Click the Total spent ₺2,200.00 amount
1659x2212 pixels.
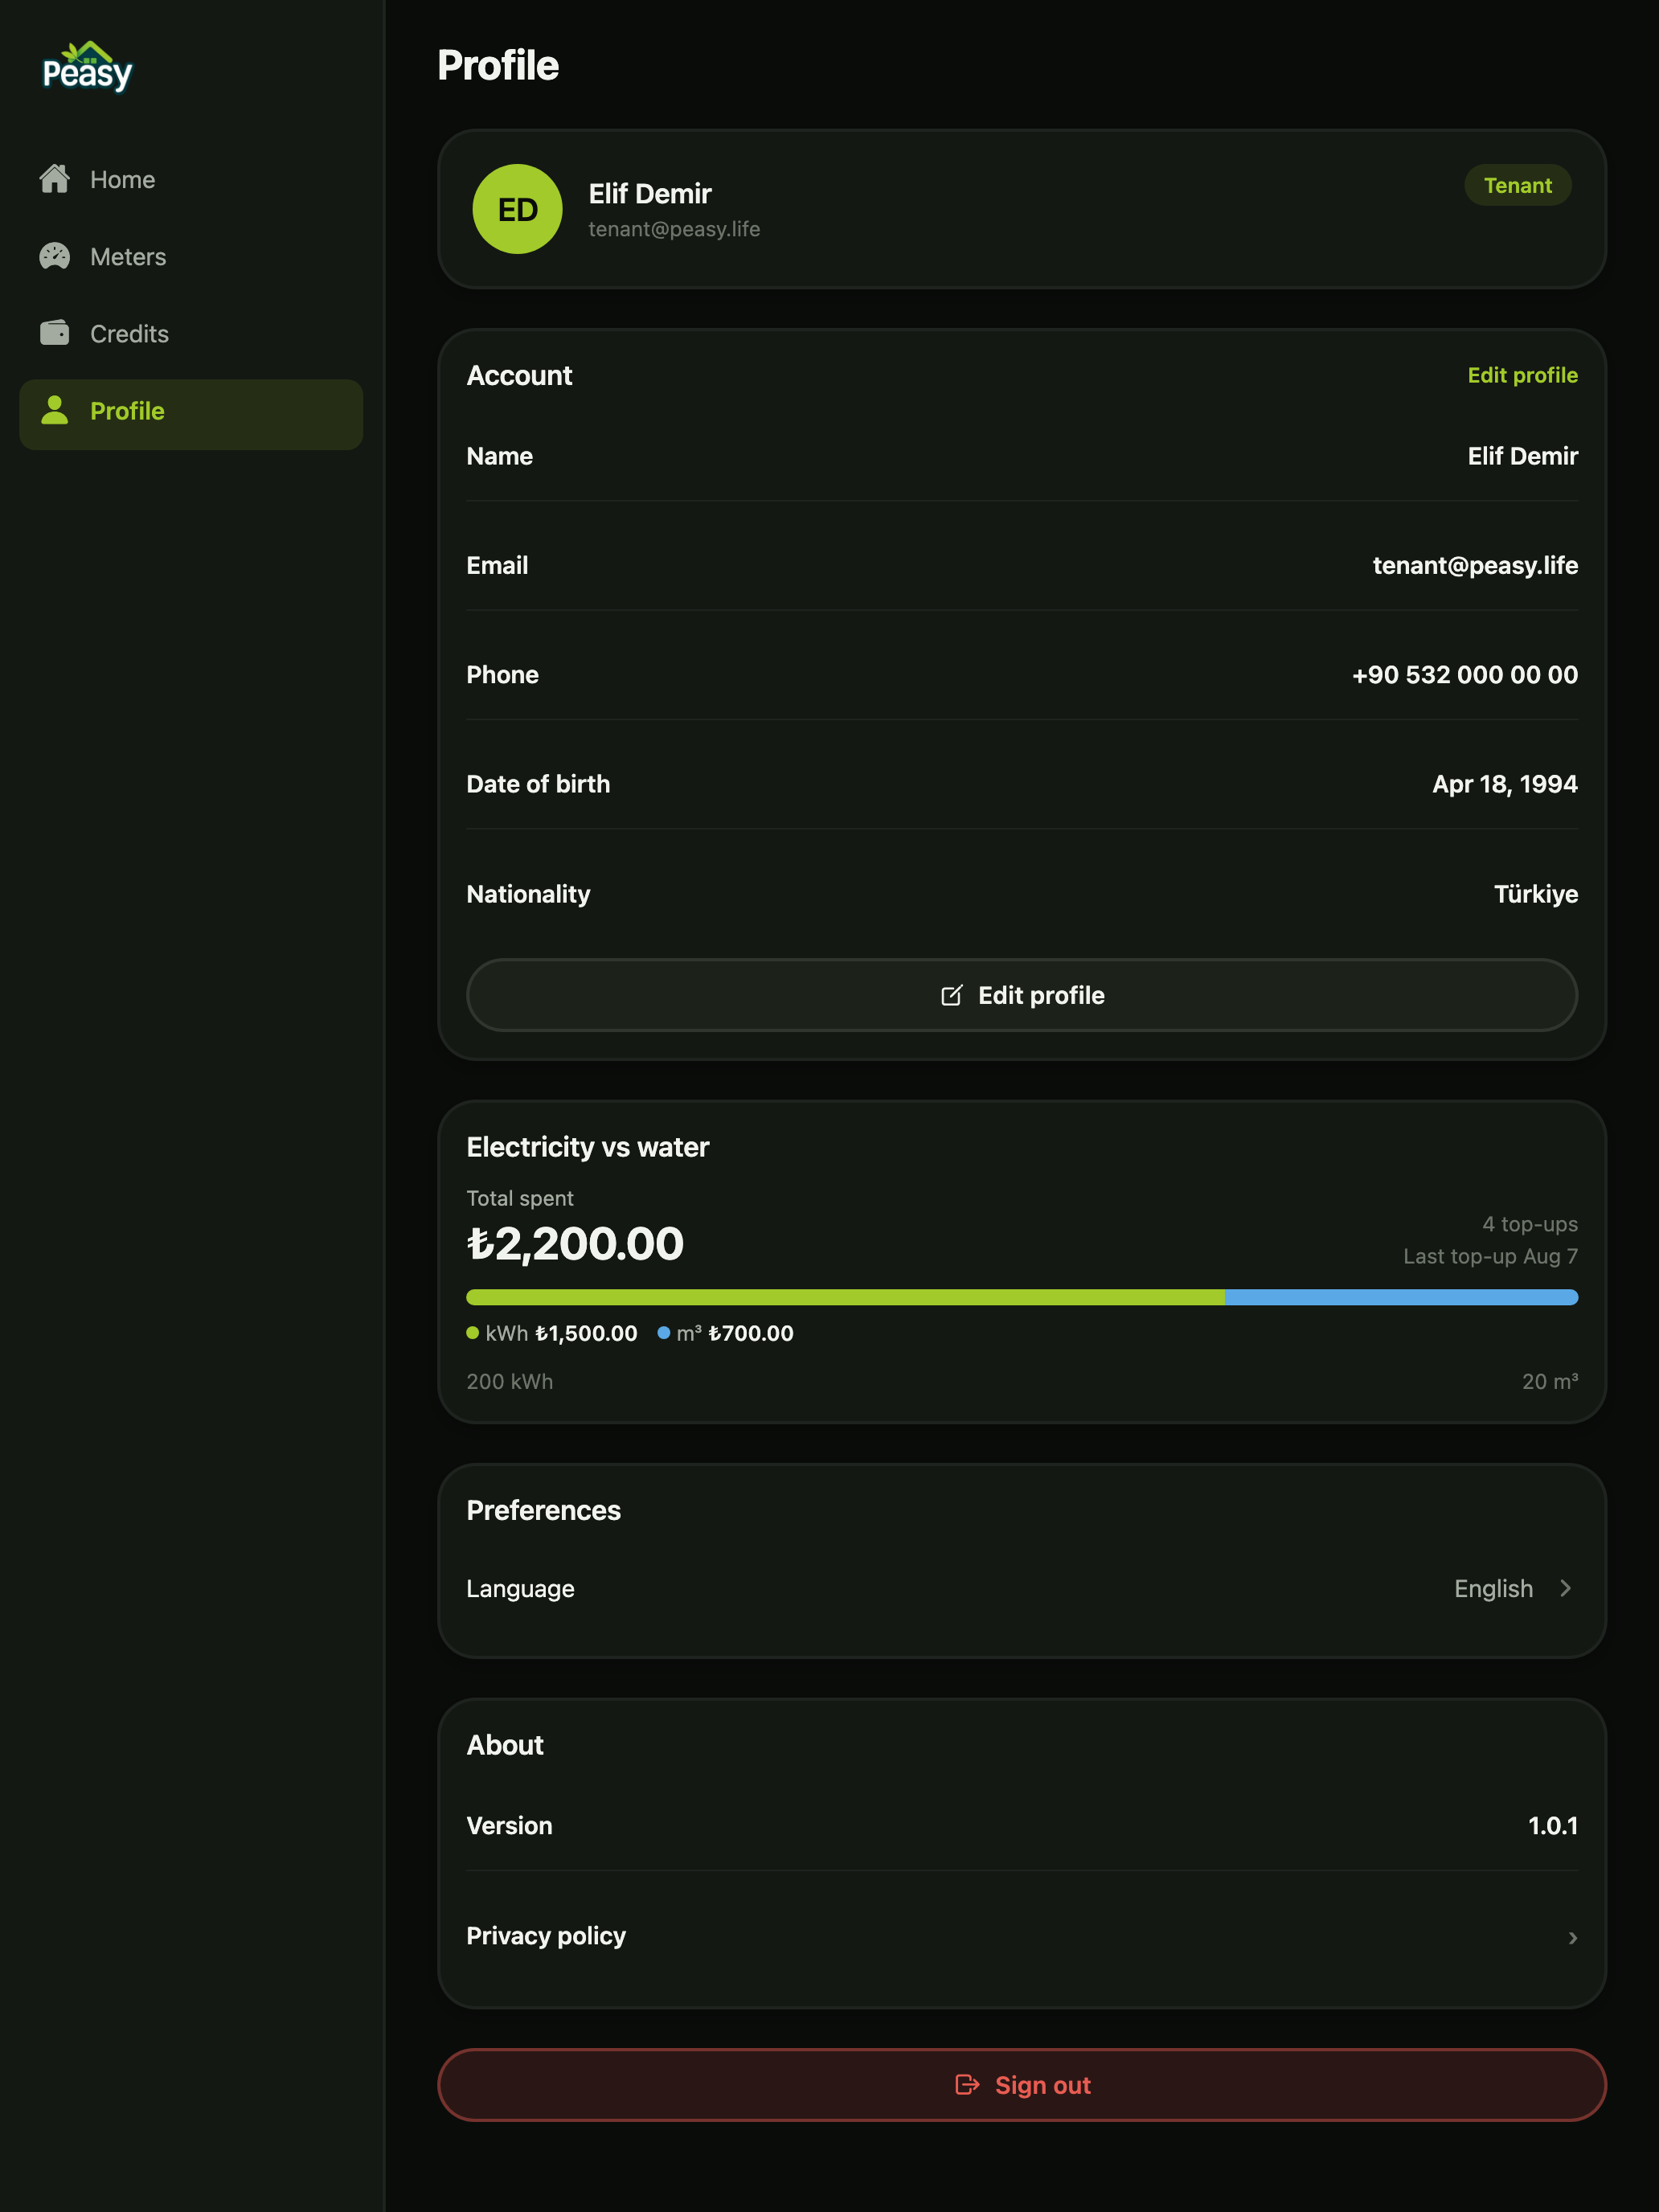point(575,1244)
